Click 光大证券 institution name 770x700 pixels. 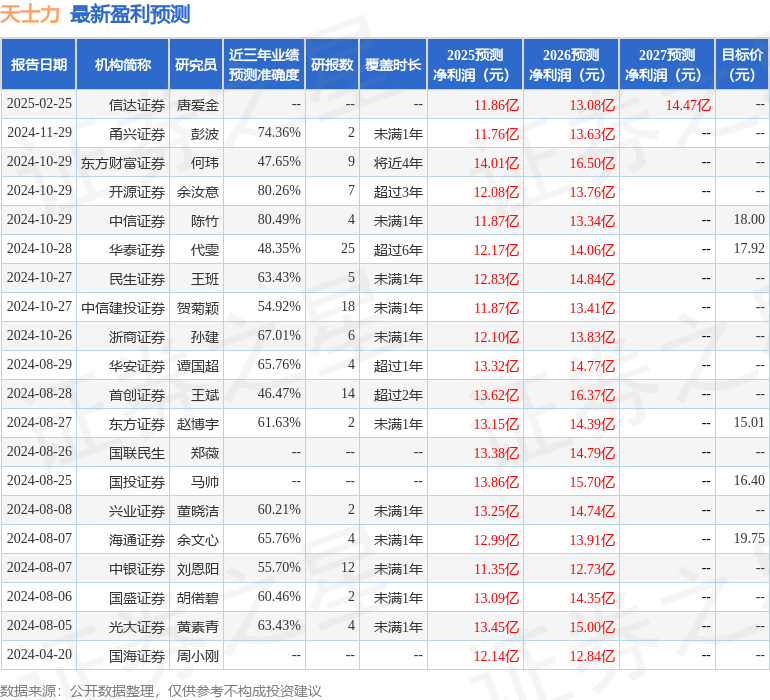pyautogui.click(x=137, y=626)
